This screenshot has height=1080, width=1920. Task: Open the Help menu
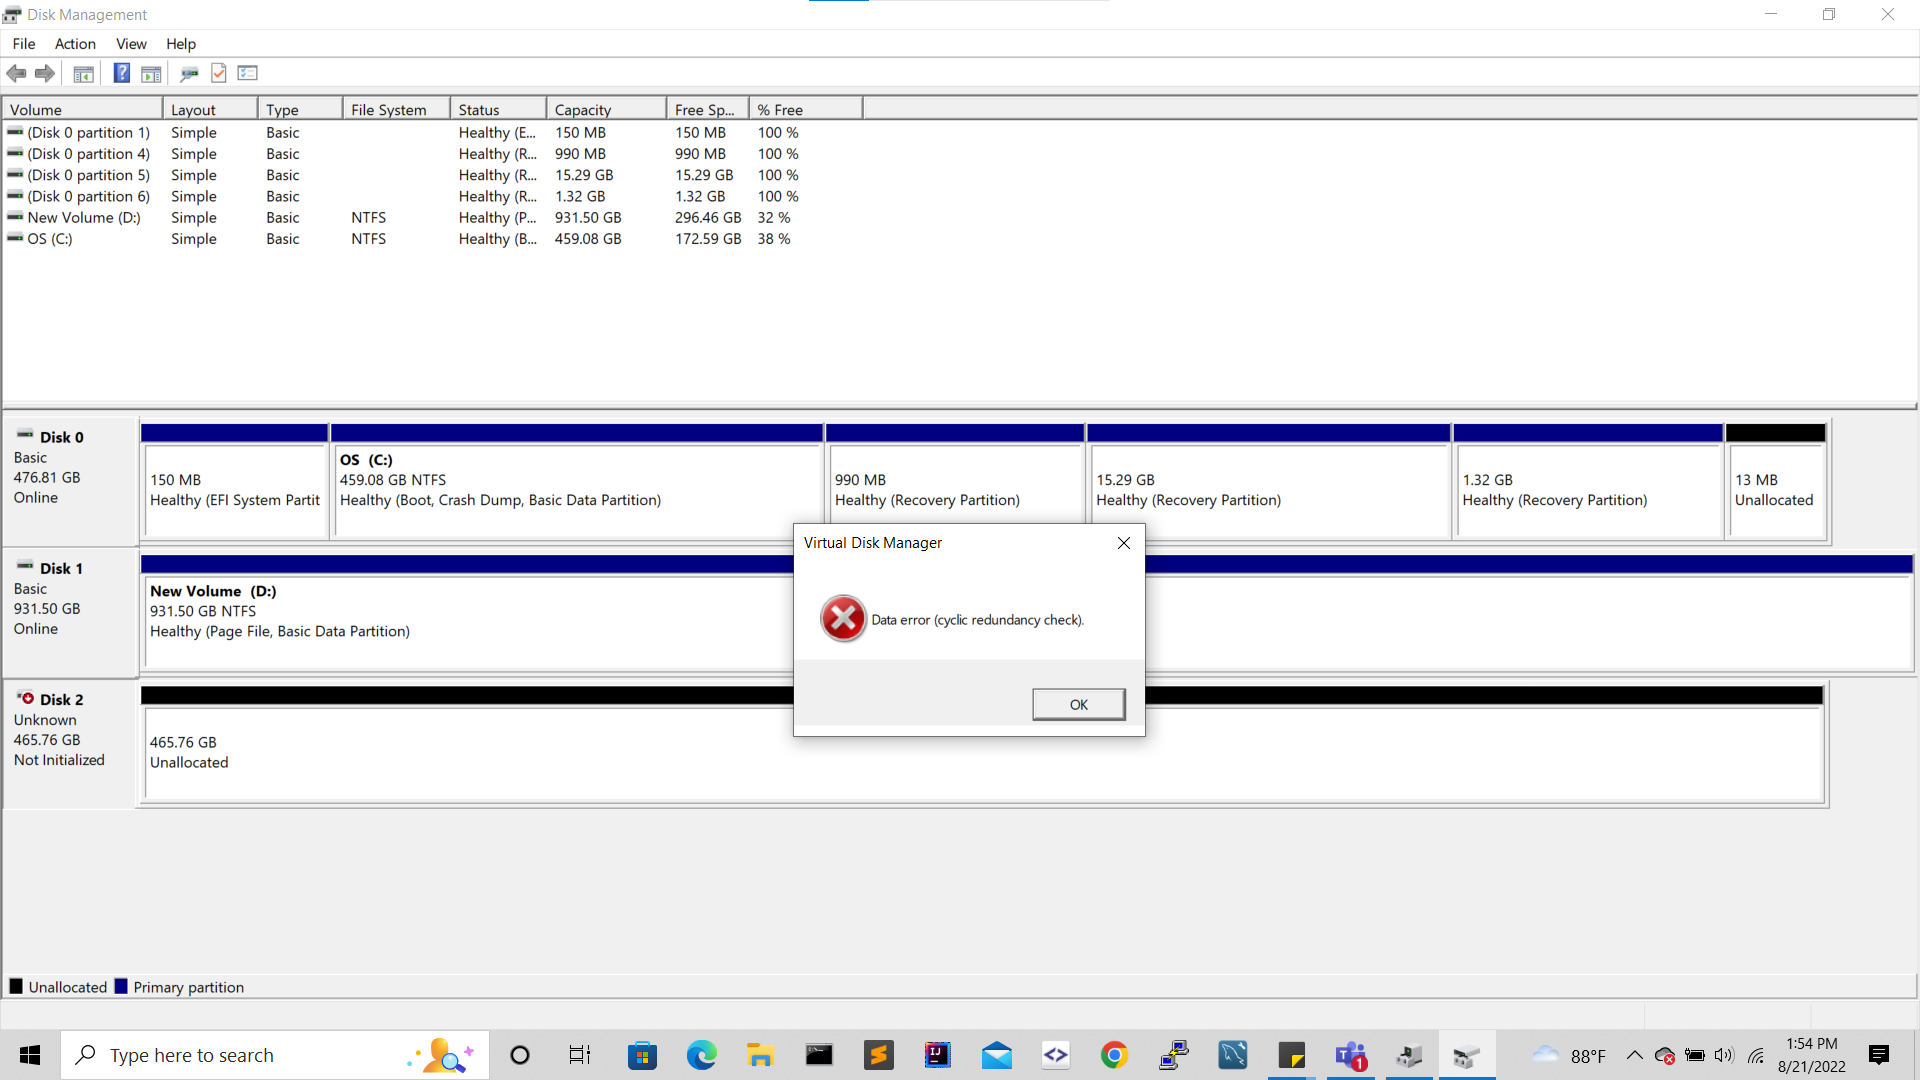181,44
